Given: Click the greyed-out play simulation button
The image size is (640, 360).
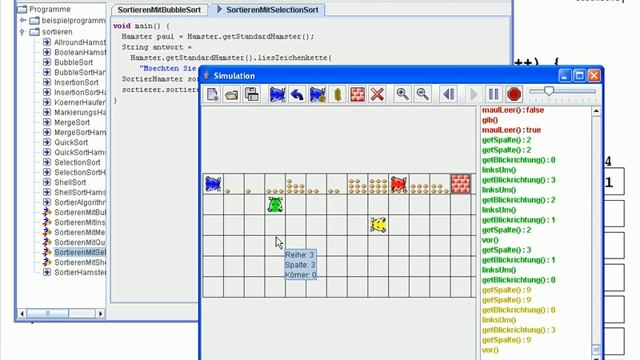Looking at the screenshot, I should click(x=473, y=94).
